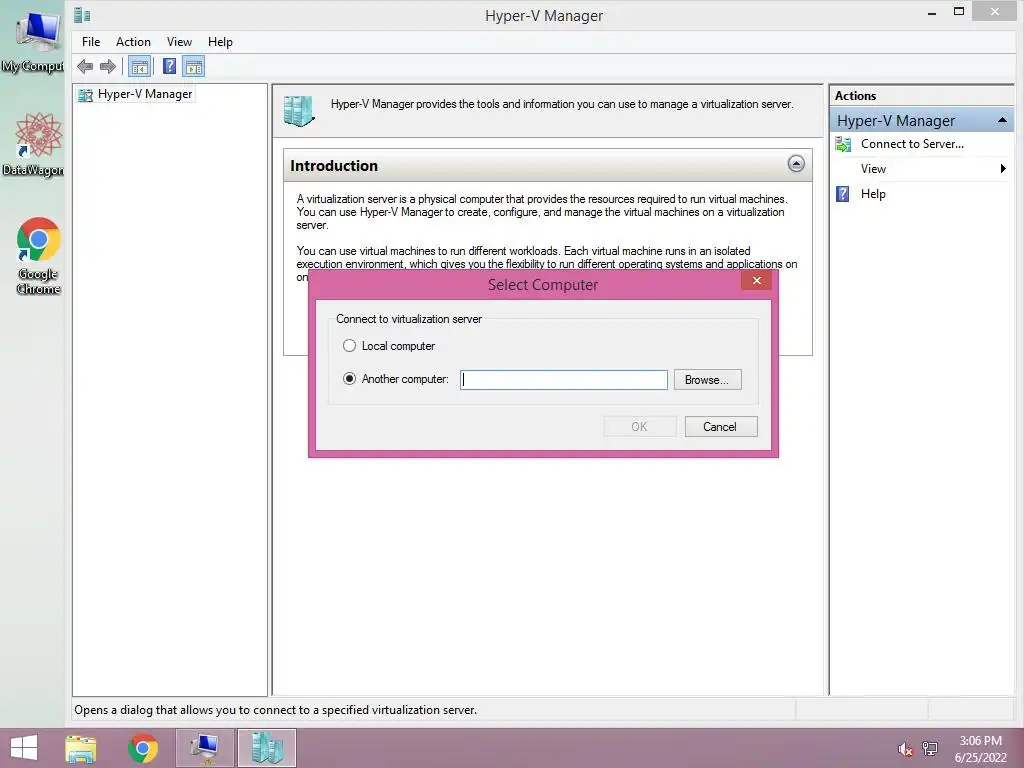Launch Chrome from the taskbar
This screenshot has width=1024, height=768.
click(x=143, y=748)
